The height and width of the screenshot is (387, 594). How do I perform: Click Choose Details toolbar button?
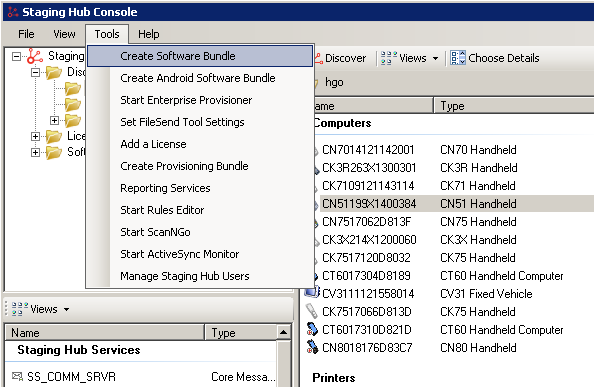495,58
